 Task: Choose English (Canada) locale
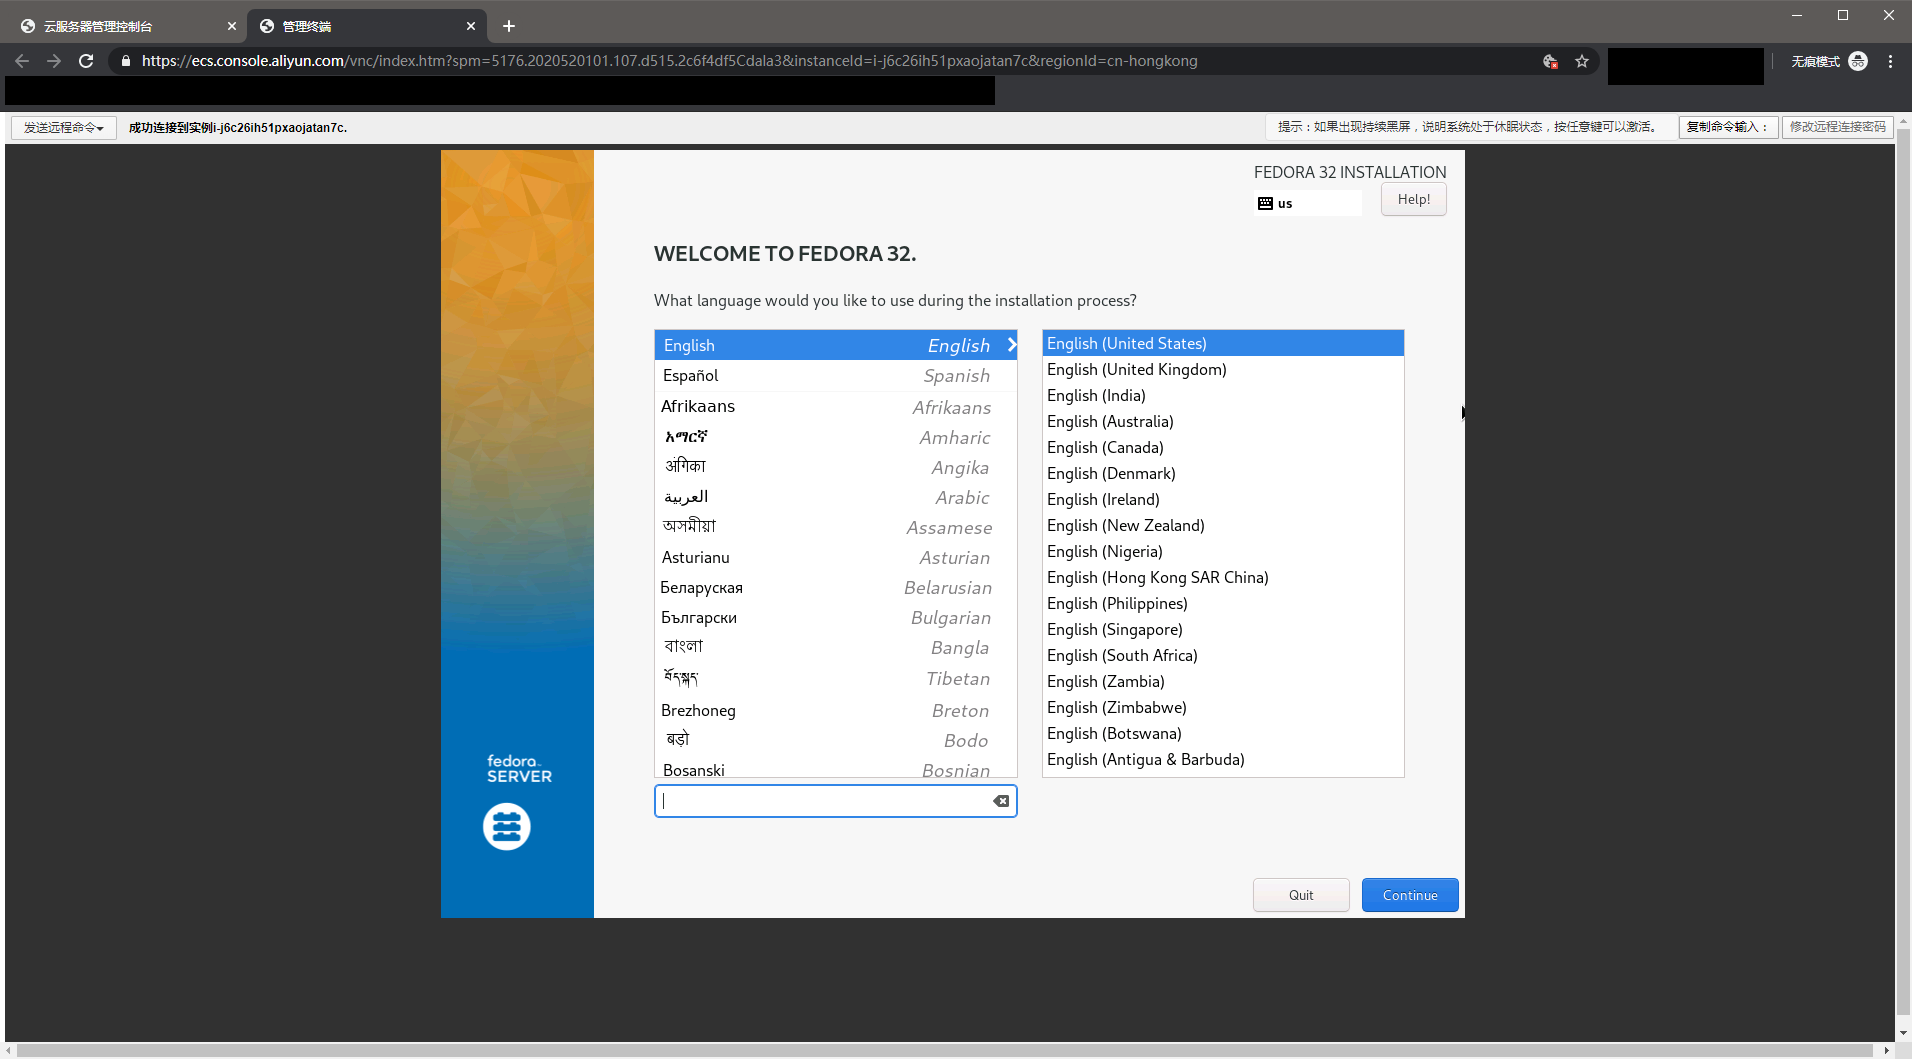click(1223, 447)
